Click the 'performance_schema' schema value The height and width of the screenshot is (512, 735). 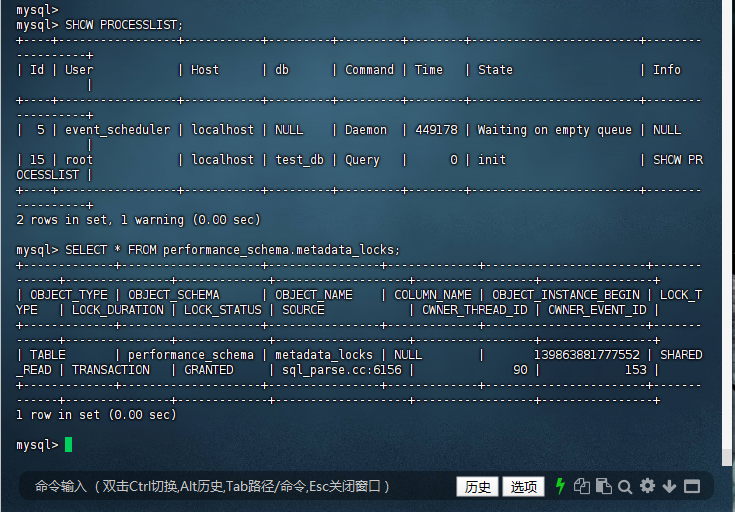tap(191, 355)
